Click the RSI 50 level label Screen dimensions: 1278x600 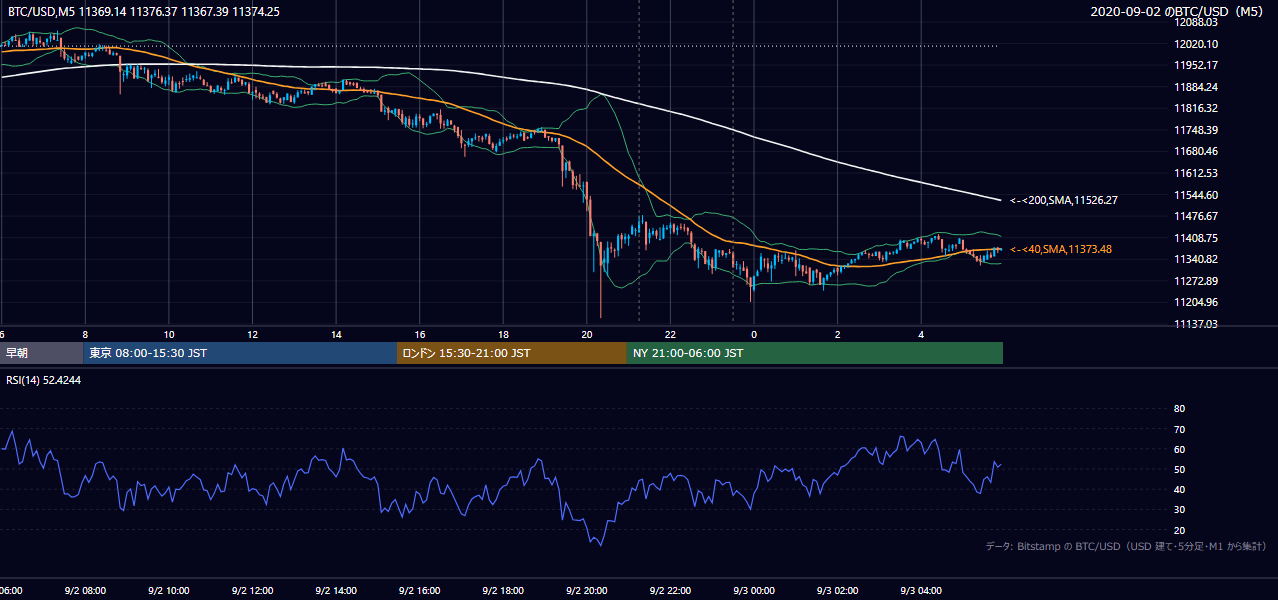tap(1179, 469)
